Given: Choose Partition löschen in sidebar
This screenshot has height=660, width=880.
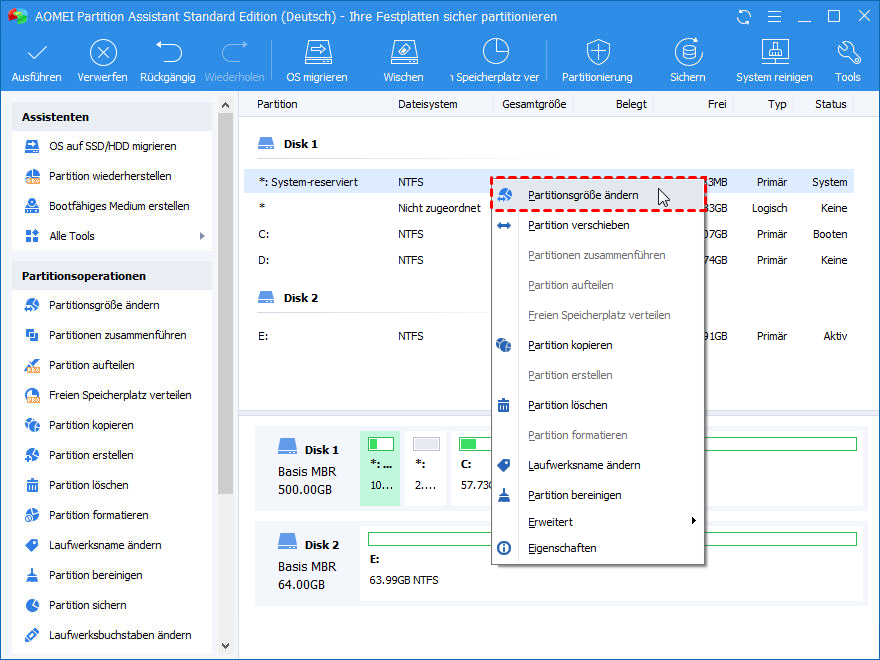Looking at the screenshot, I should coord(113,485).
